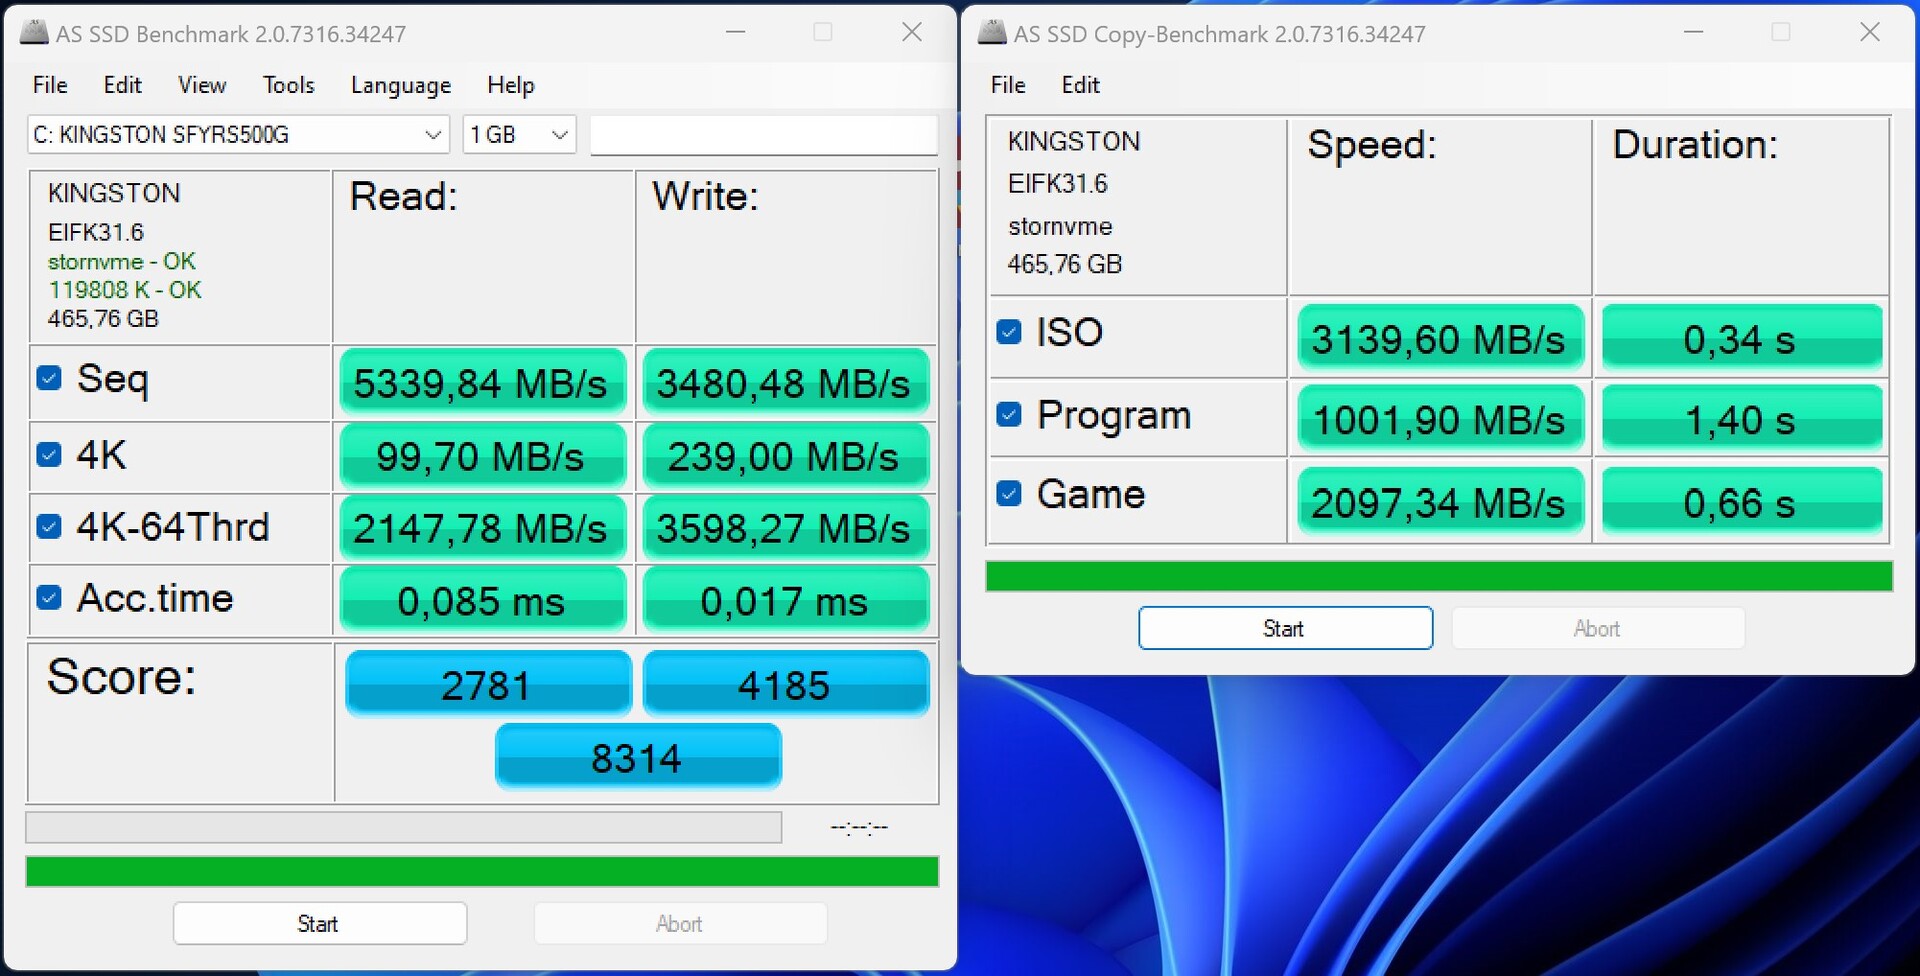
Task: Open the Tools menu
Action: point(289,85)
